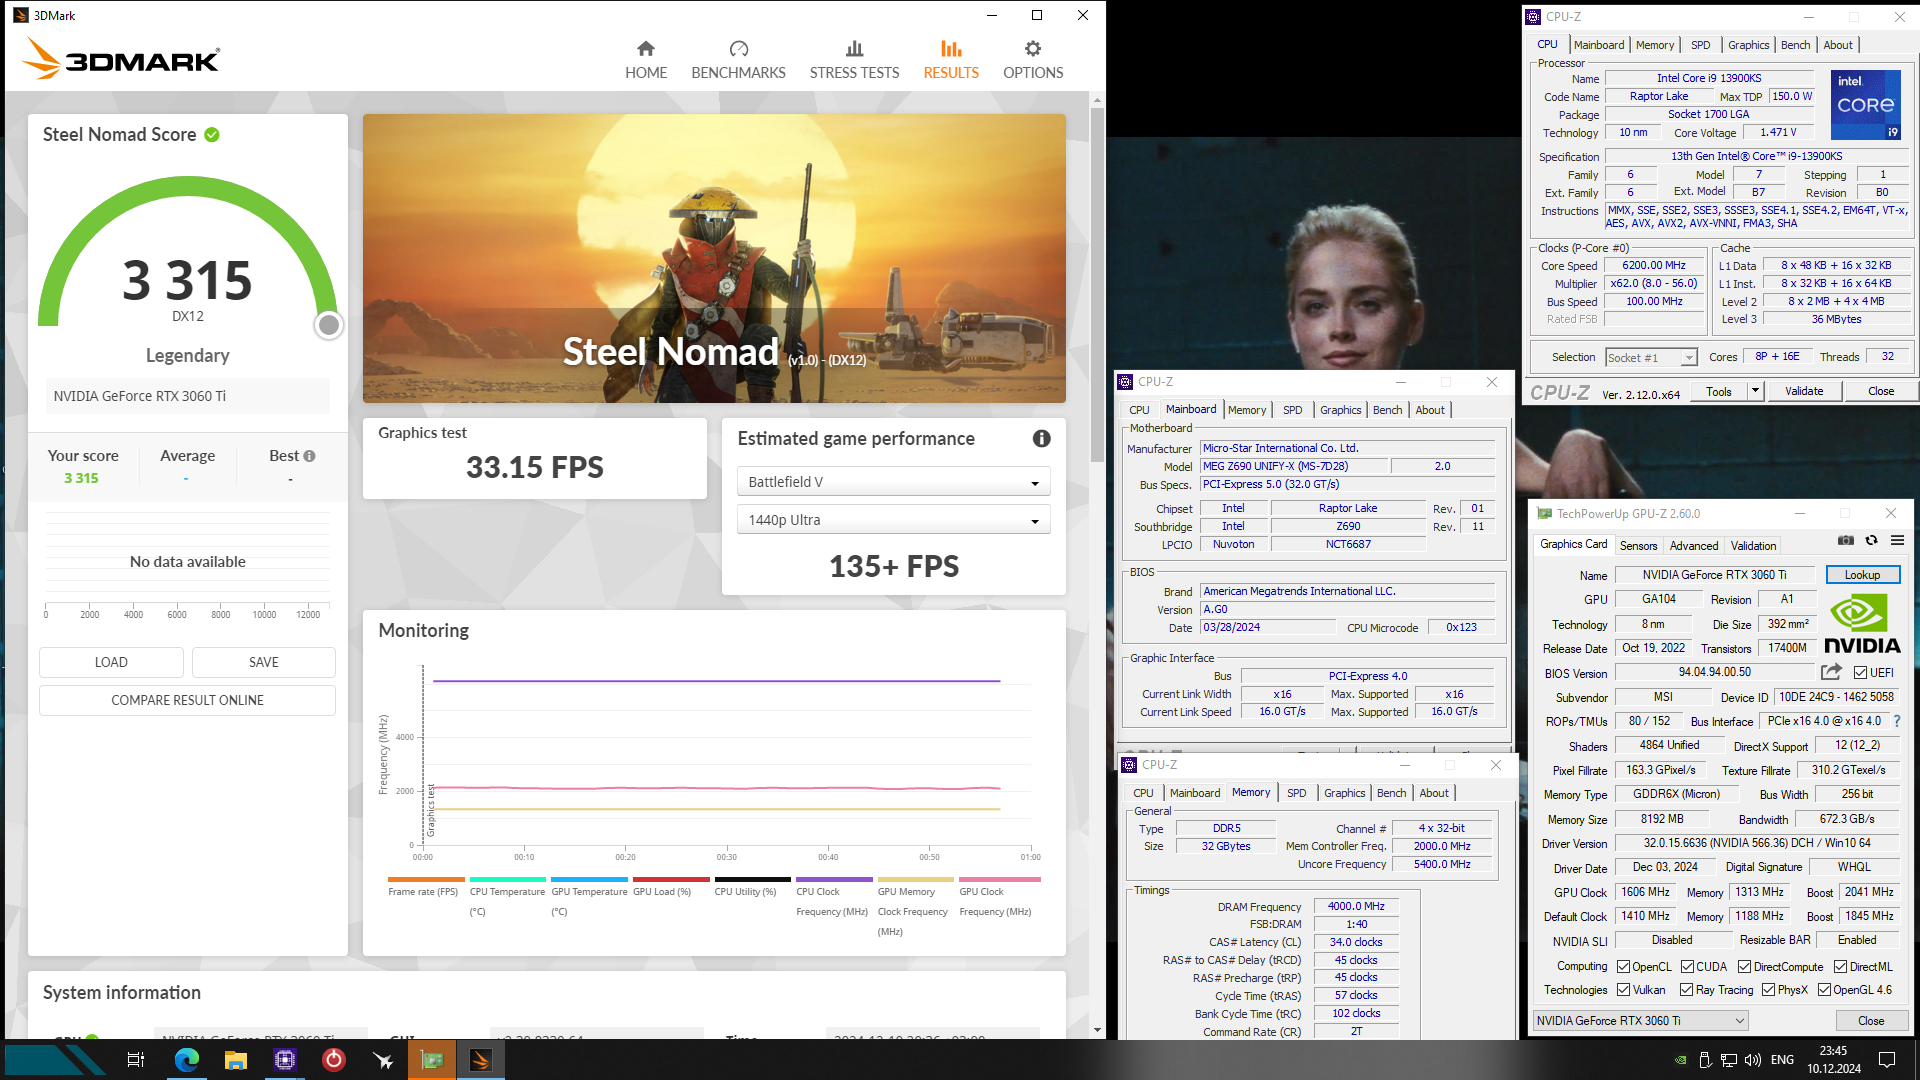Open the SPD tab in the Mainboard CPU-Z window
The width and height of the screenshot is (1920, 1080).
point(1292,410)
